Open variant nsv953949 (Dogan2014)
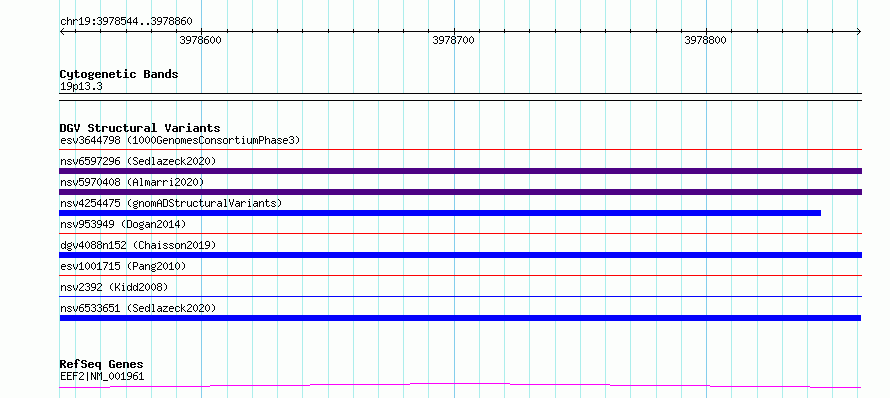Image resolution: width=890 pixels, height=398 pixels. [123, 224]
